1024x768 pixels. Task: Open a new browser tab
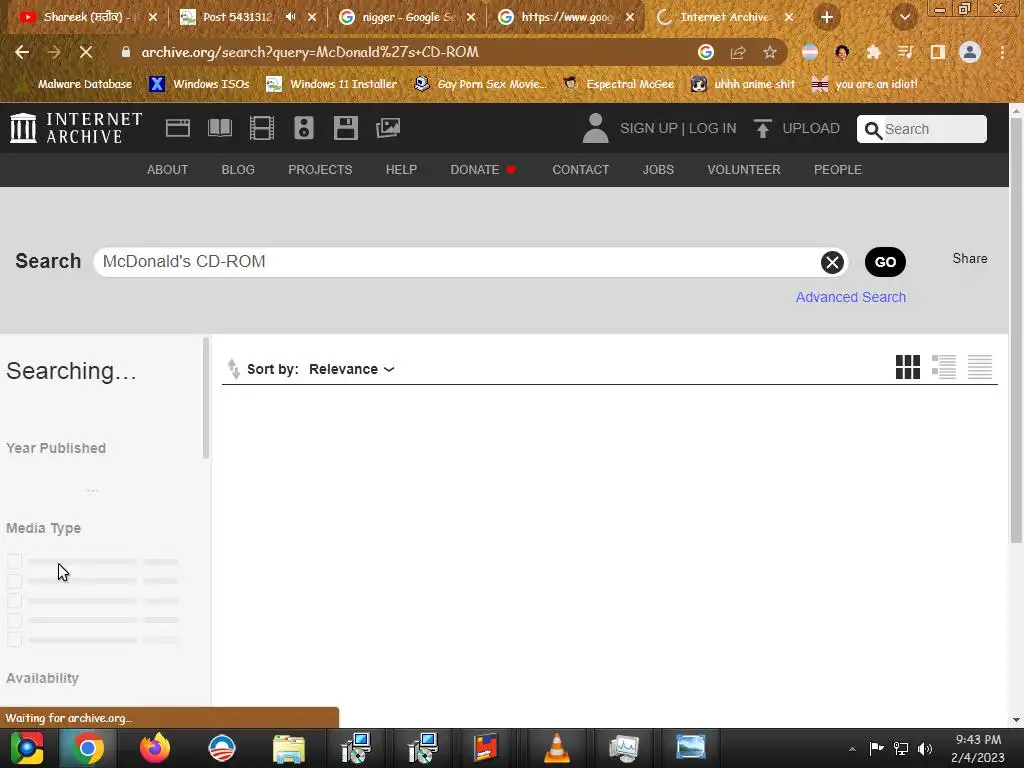[827, 17]
